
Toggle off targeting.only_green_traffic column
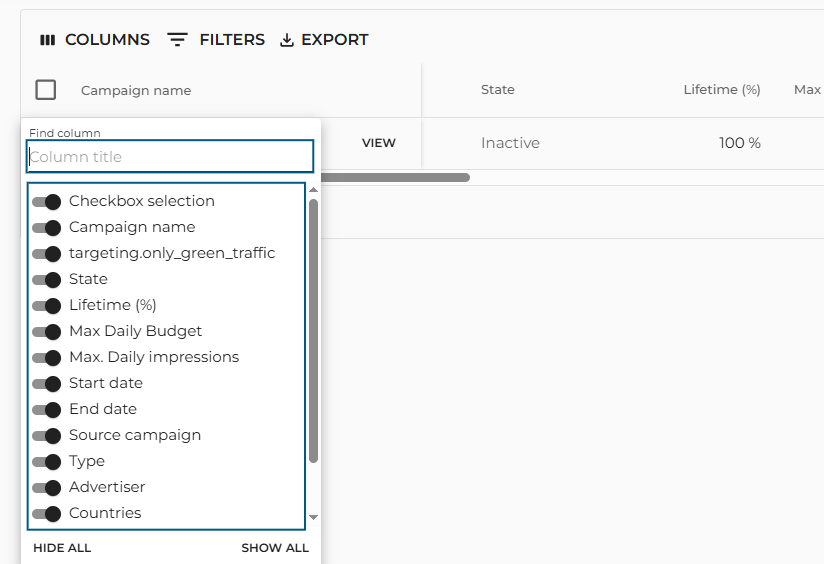click(x=47, y=254)
